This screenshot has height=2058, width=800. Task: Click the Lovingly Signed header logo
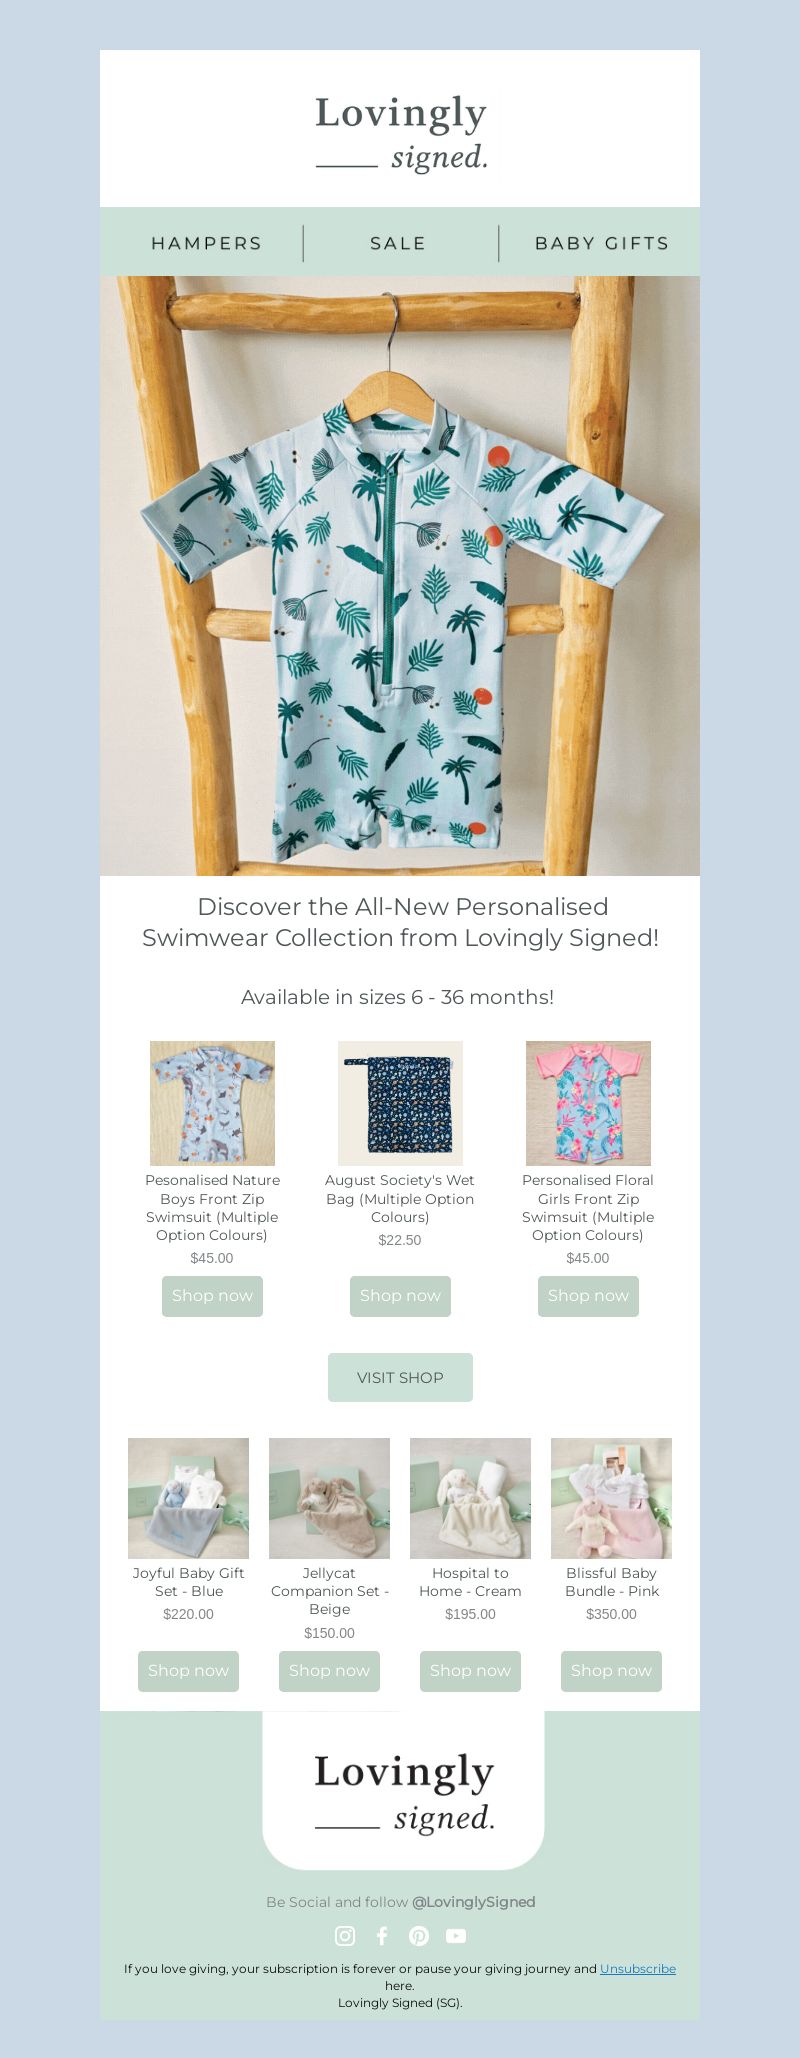(401, 132)
